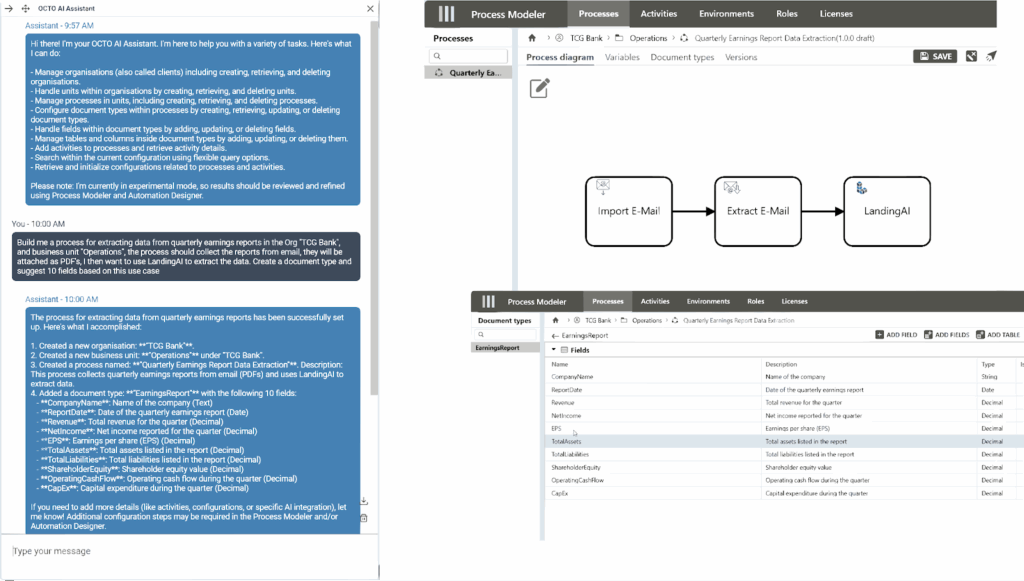The height and width of the screenshot is (581, 1024).
Task: Select the Extract E-Mail activity node
Action: pyautogui.click(x=757, y=211)
